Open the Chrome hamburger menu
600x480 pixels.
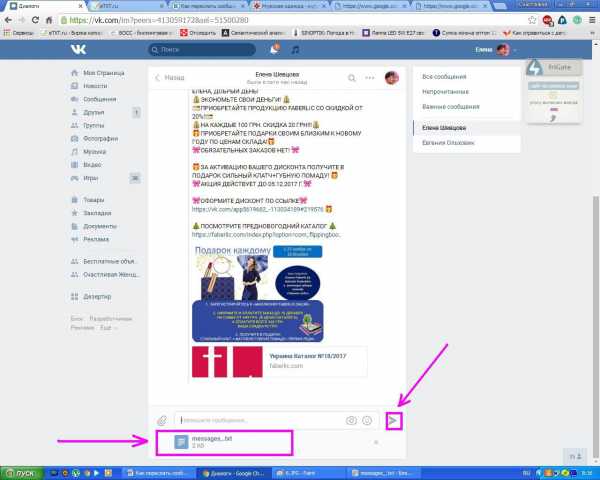[x=592, y=20]
